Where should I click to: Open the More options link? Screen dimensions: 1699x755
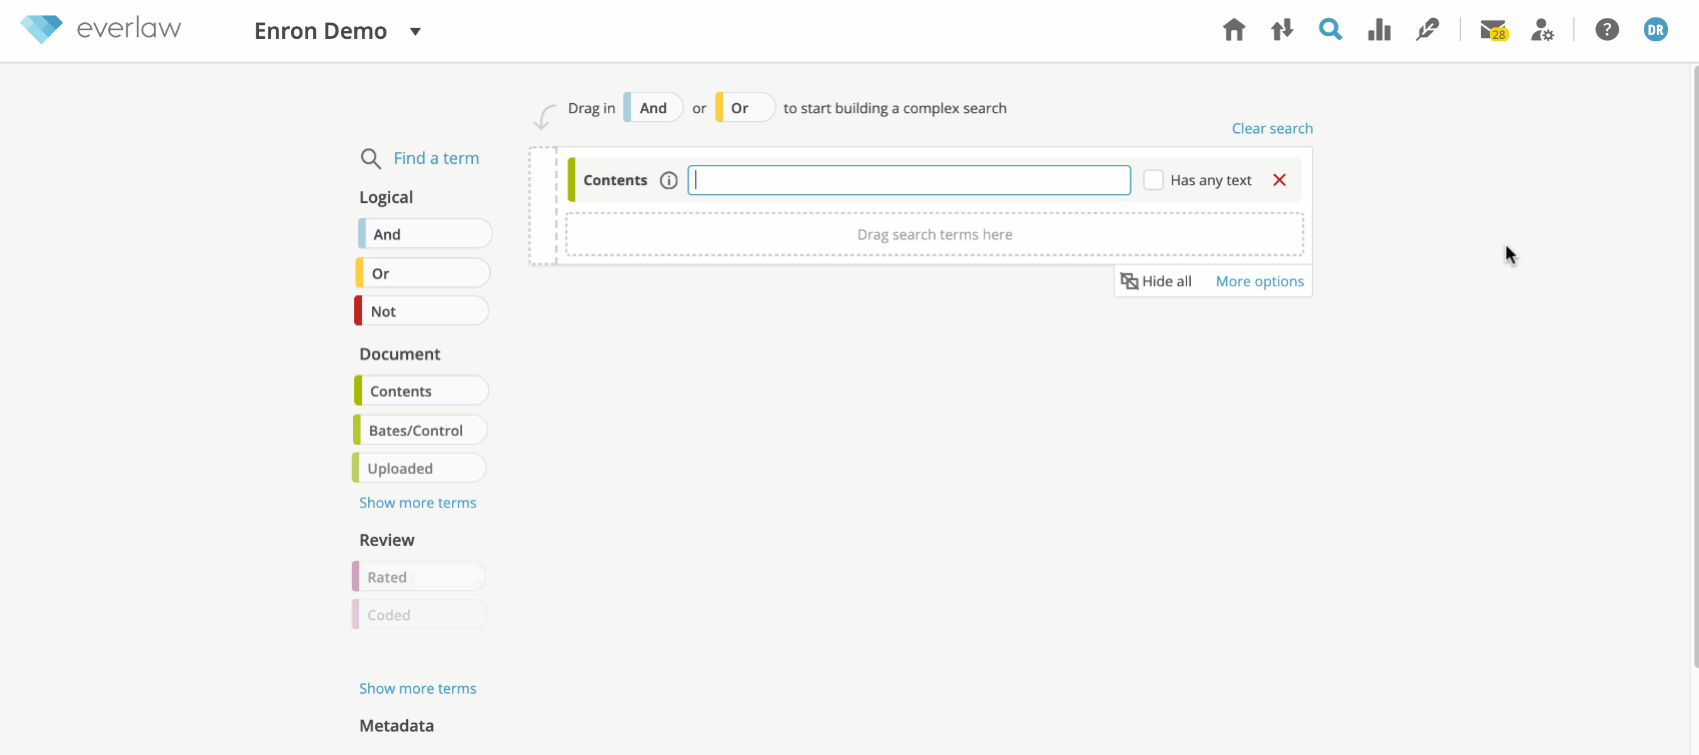(x=1259, y=281)
